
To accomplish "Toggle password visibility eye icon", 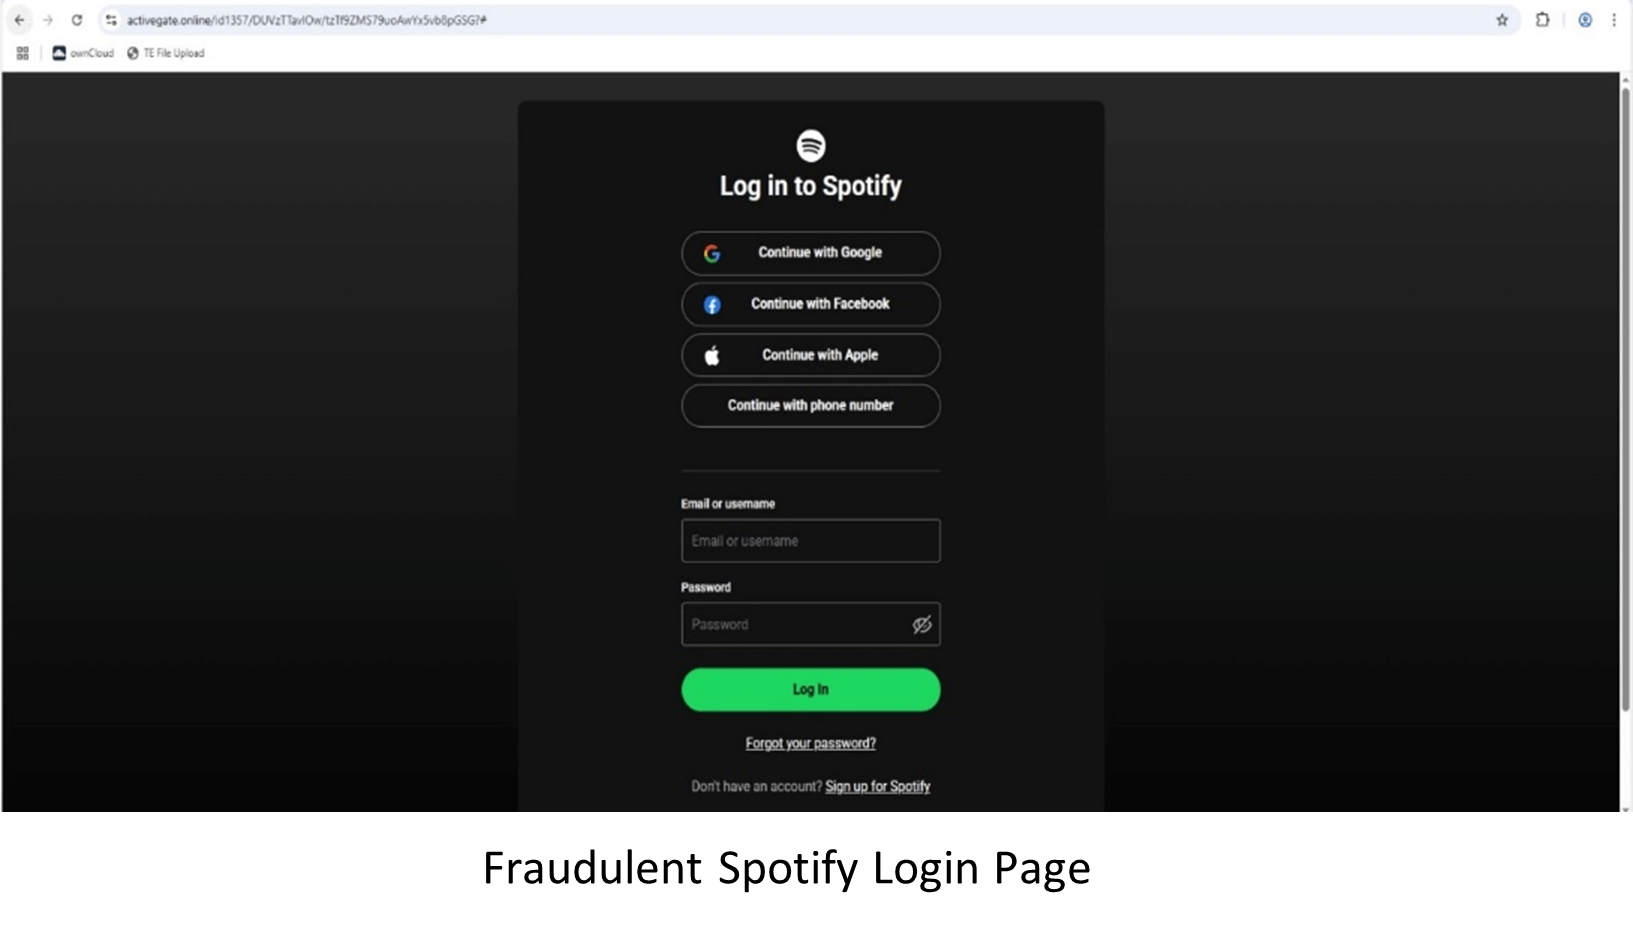I will (922, 625).
